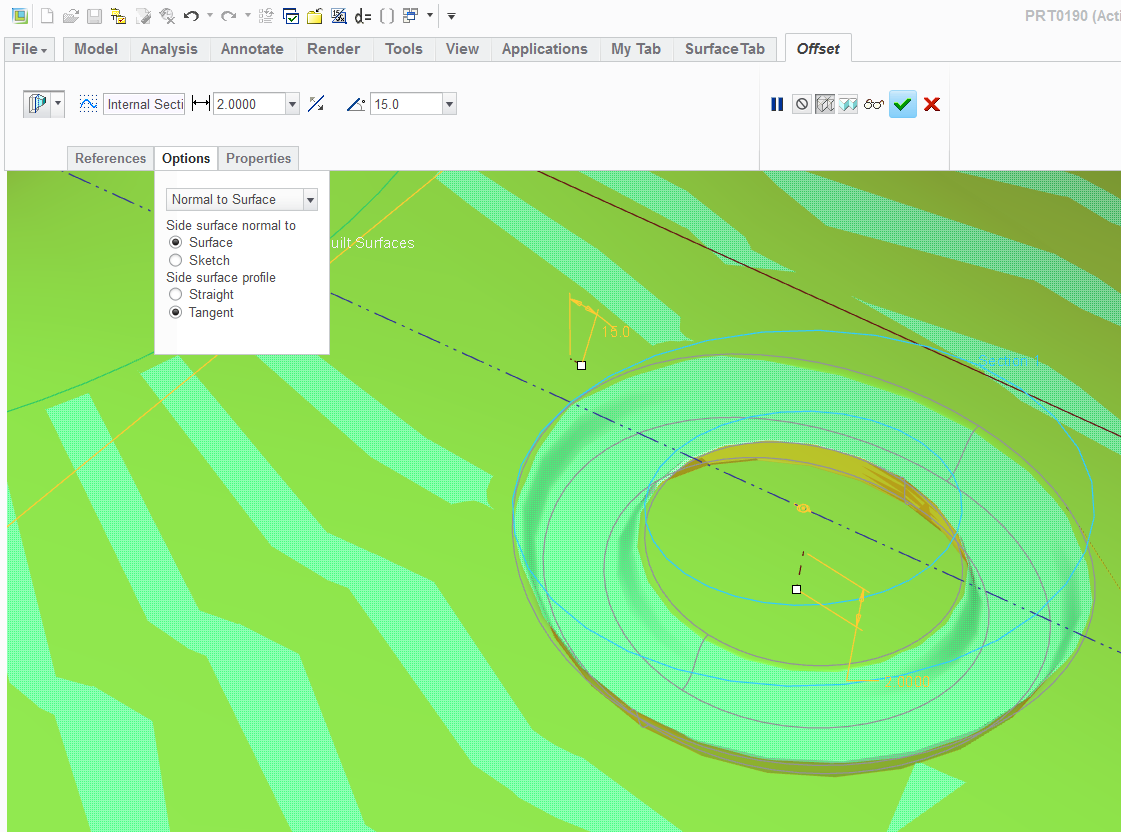
Task: Click the no preview icon
Action: tap(801, 104)
